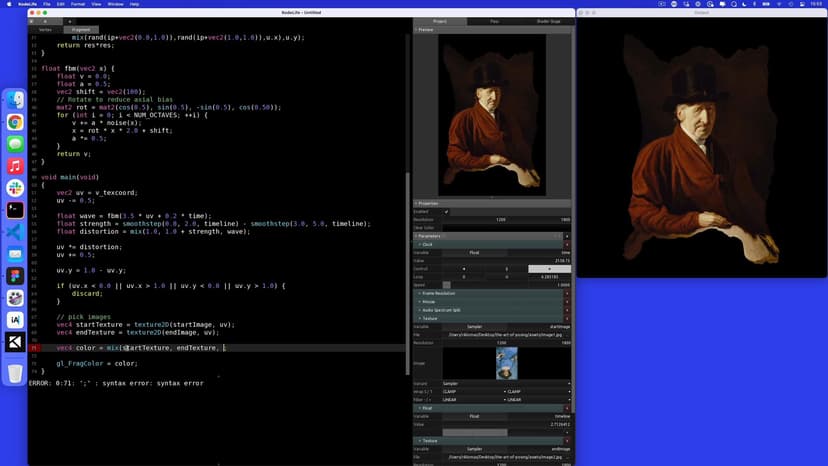Launch the Music app in dock
Screen dimensions: 828x466
pyautogui.click(x=15, y=166)
